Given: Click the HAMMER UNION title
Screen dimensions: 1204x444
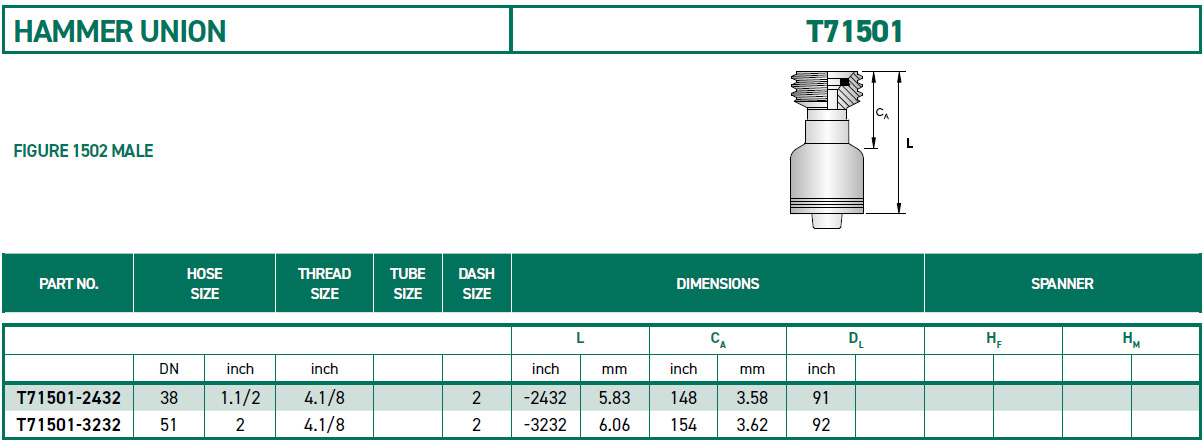Looking at the screenshot, I should tap(120, 31).
